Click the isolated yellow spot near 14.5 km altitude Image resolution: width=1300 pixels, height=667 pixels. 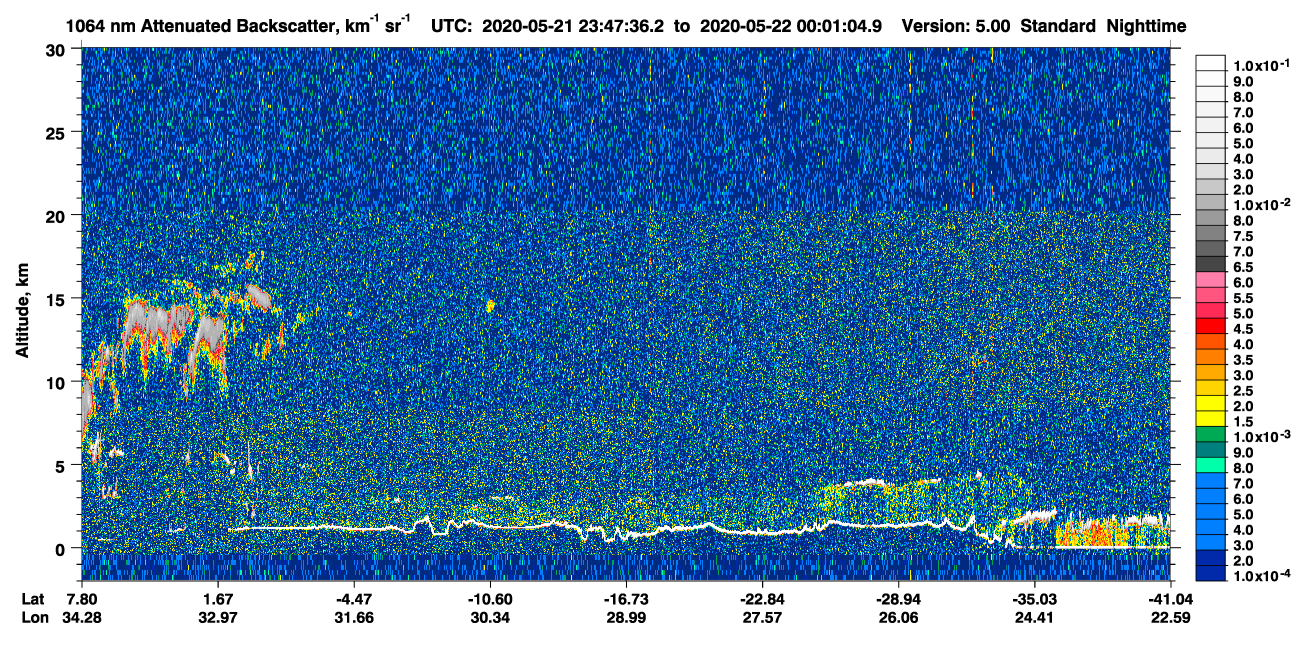490,305
